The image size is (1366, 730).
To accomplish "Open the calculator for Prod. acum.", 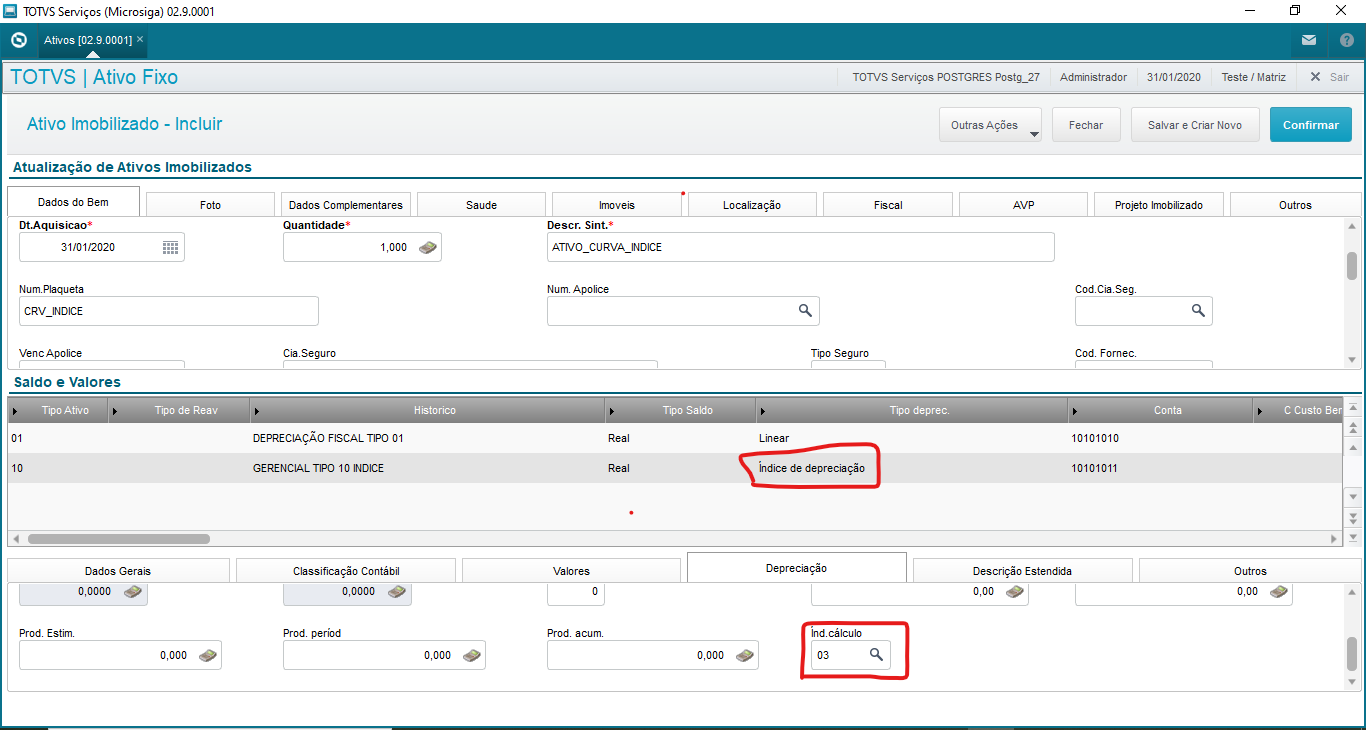I will (x=745, y=655).
